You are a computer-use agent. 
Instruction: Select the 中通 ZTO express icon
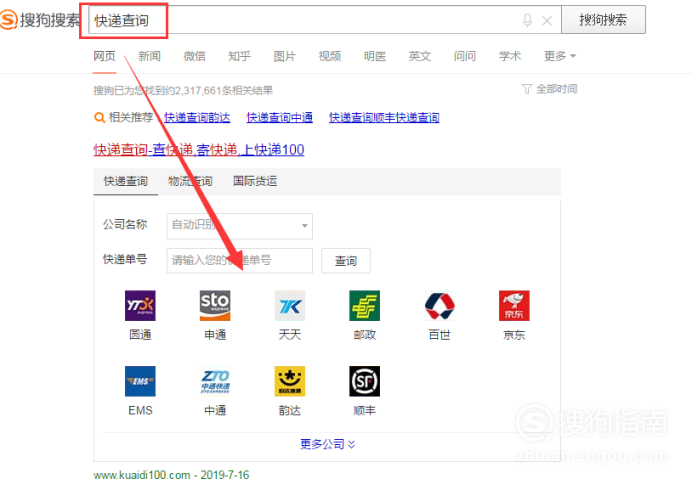215,381
